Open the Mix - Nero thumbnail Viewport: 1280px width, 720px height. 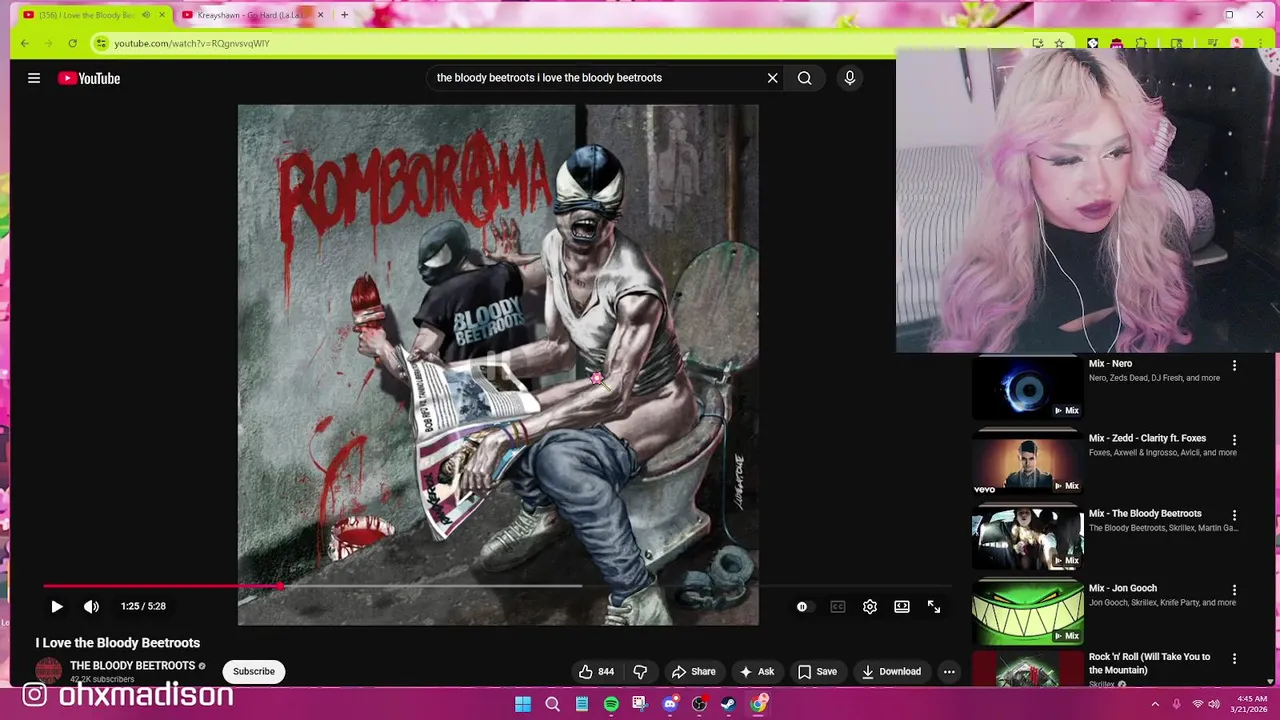click(x=1027, y=388)
